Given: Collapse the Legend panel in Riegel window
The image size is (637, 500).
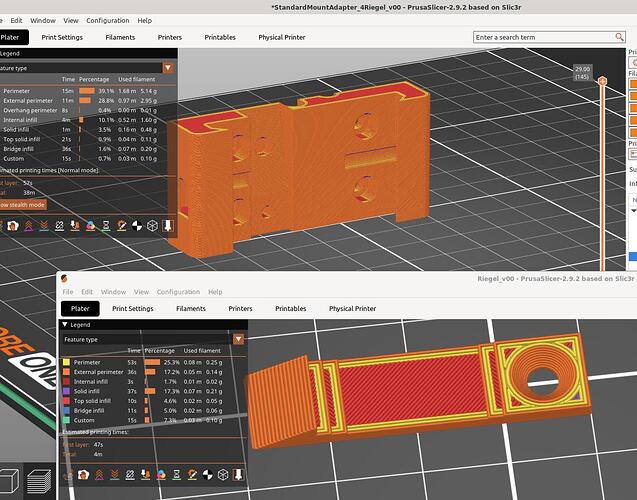Looking at the screenshot, I should 65,325.
